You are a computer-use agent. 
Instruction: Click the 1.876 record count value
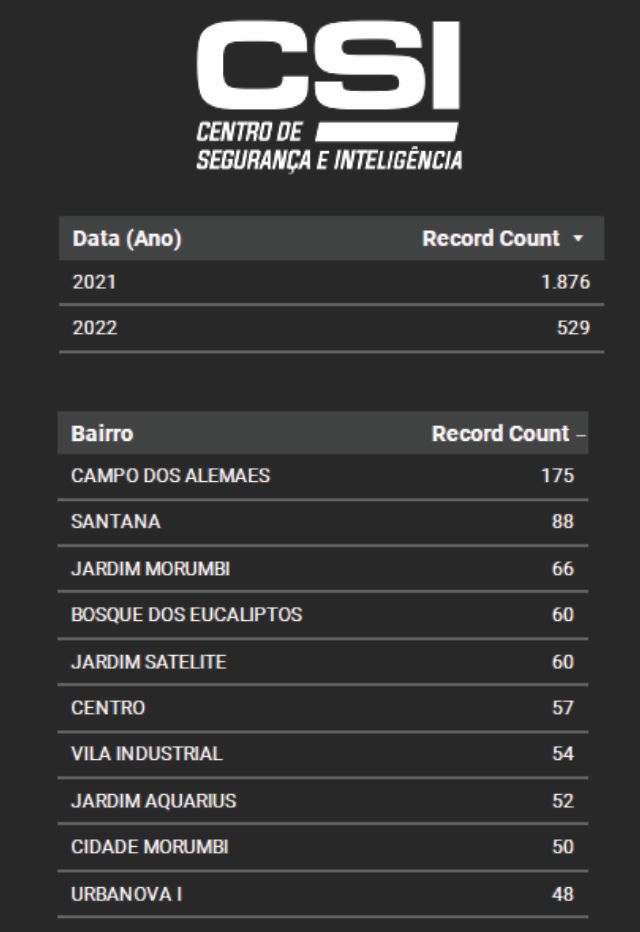point(565,282)
